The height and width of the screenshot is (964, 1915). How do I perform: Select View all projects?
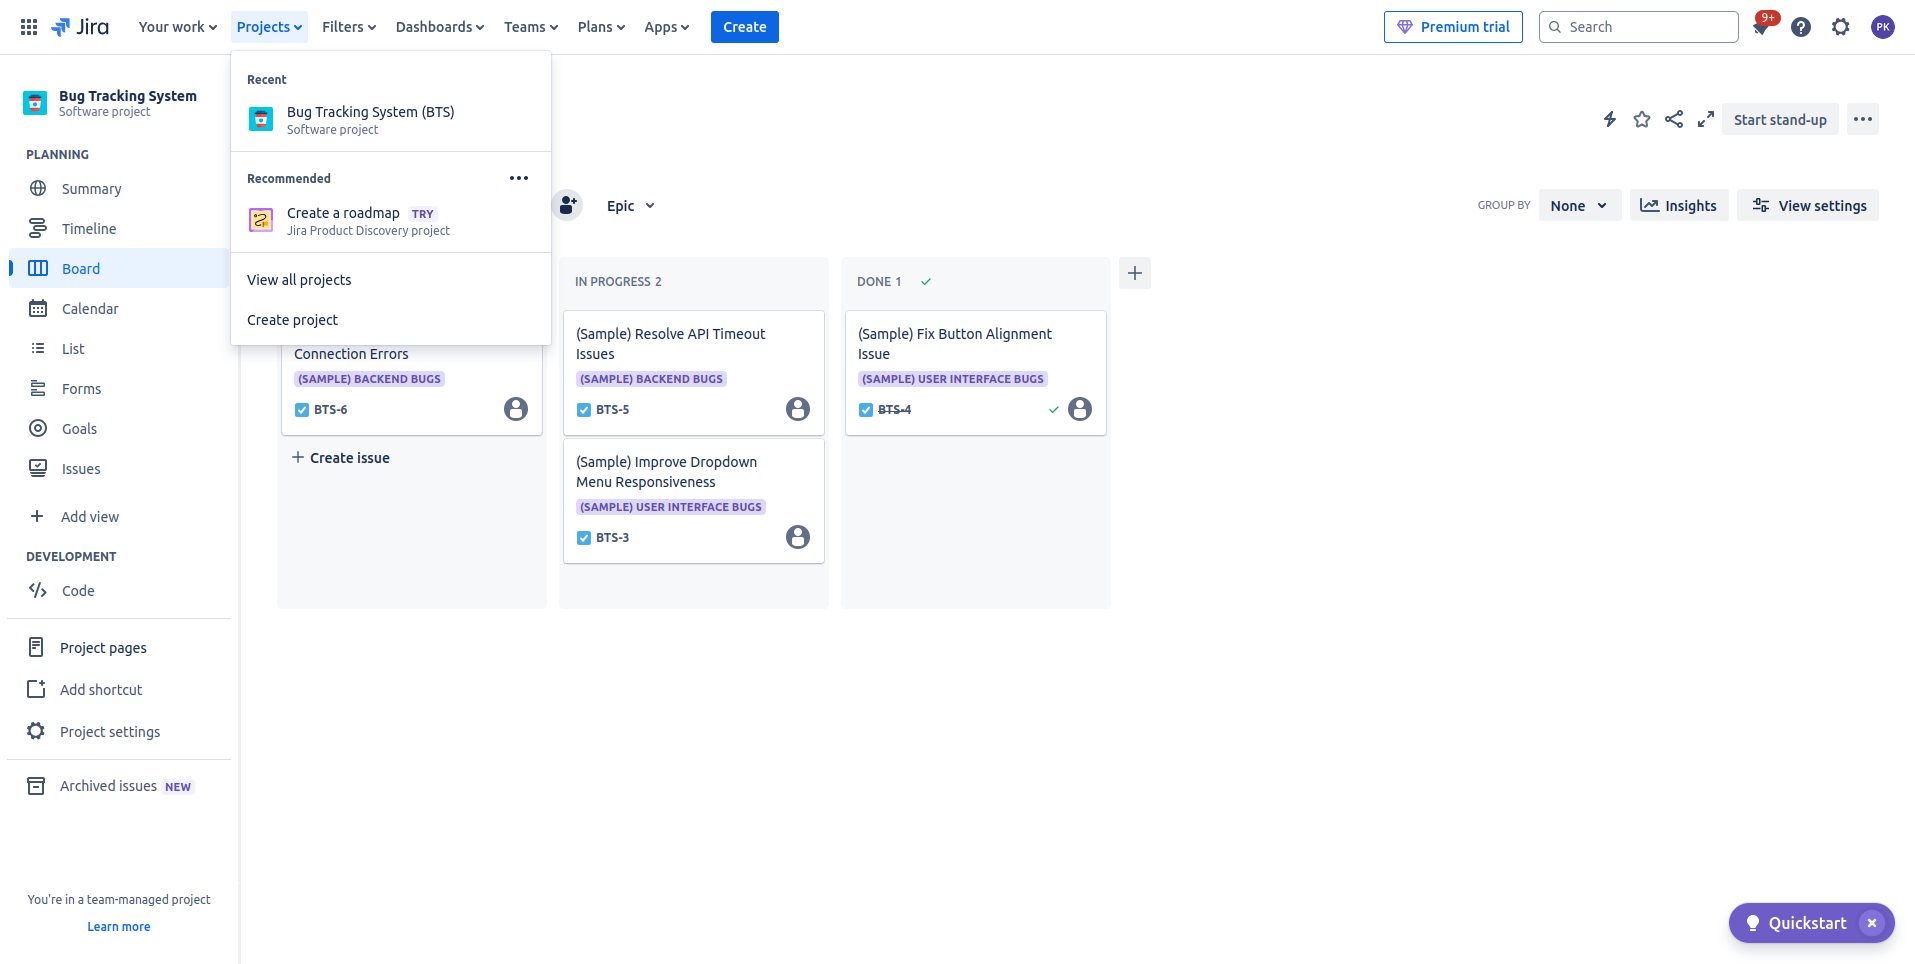[x=299, y=280]
